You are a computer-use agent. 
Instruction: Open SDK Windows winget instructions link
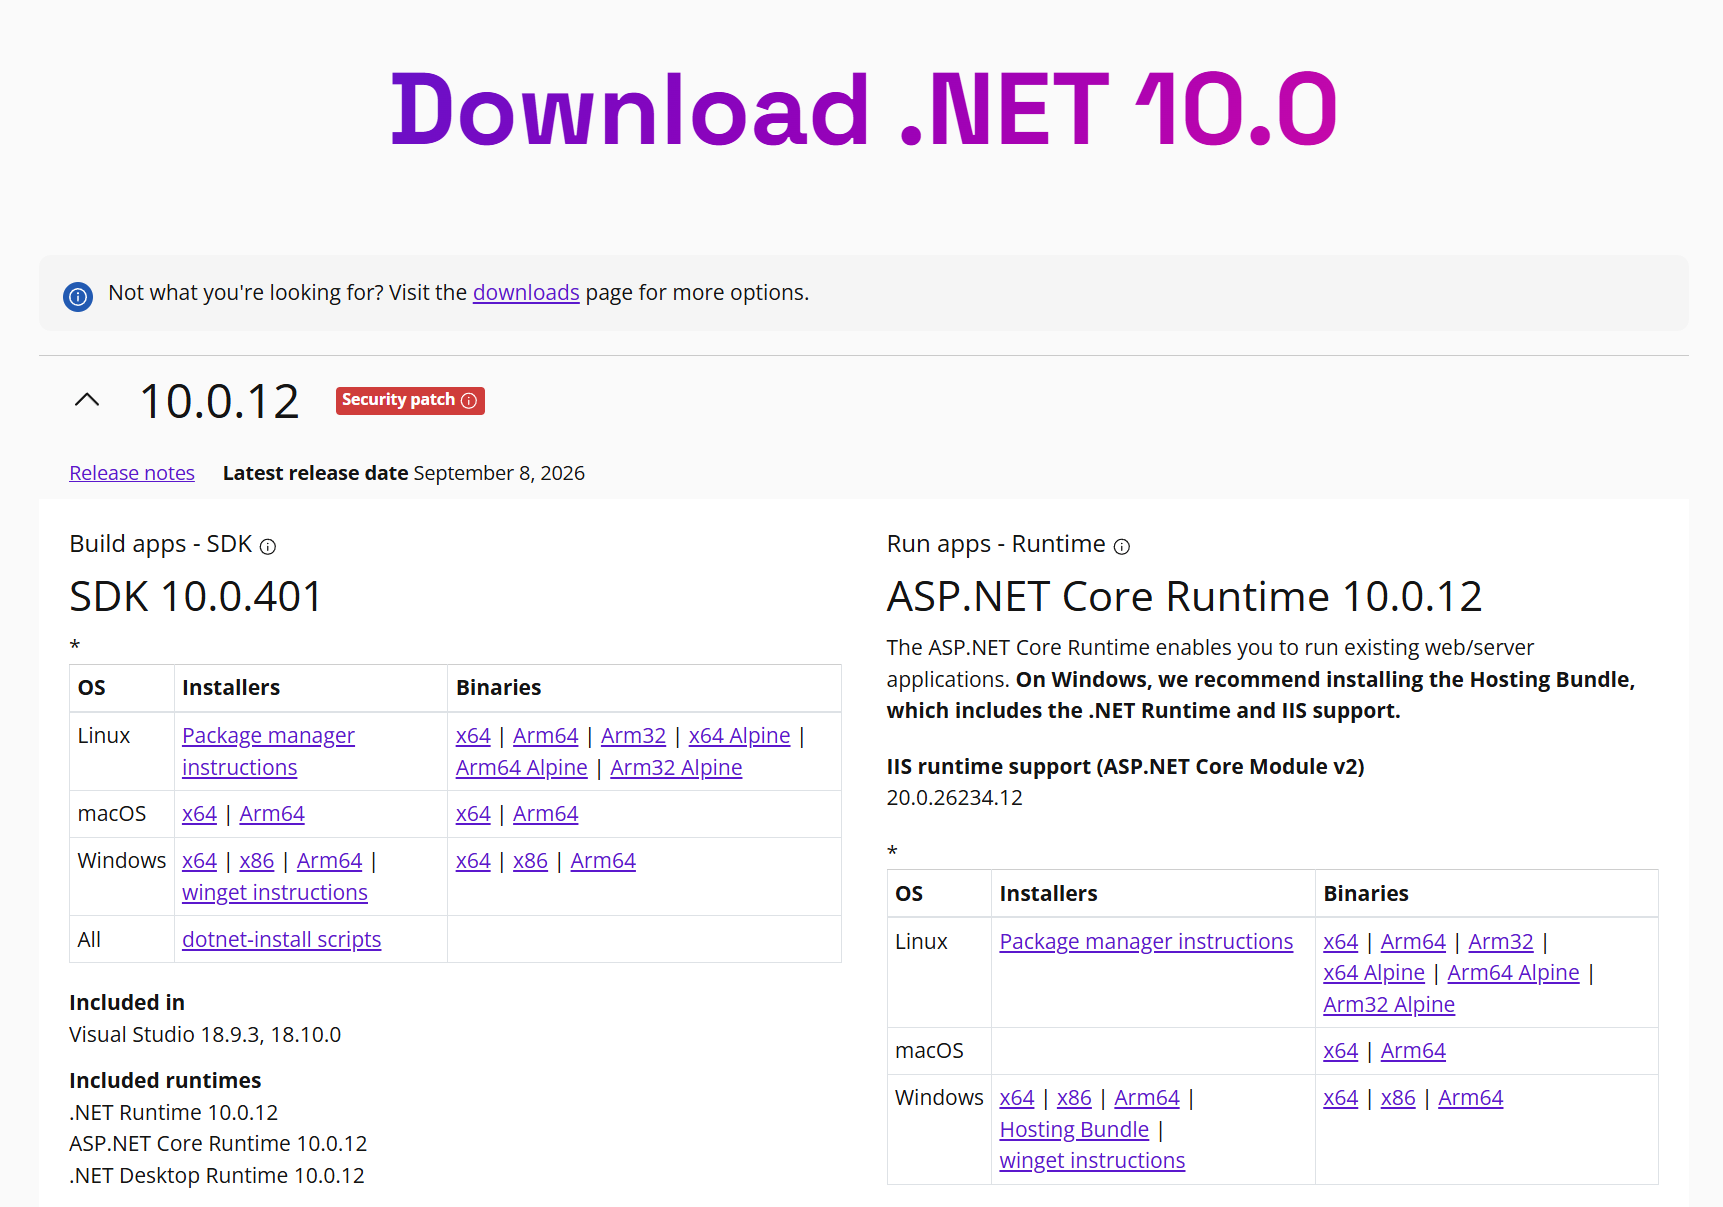275,892
